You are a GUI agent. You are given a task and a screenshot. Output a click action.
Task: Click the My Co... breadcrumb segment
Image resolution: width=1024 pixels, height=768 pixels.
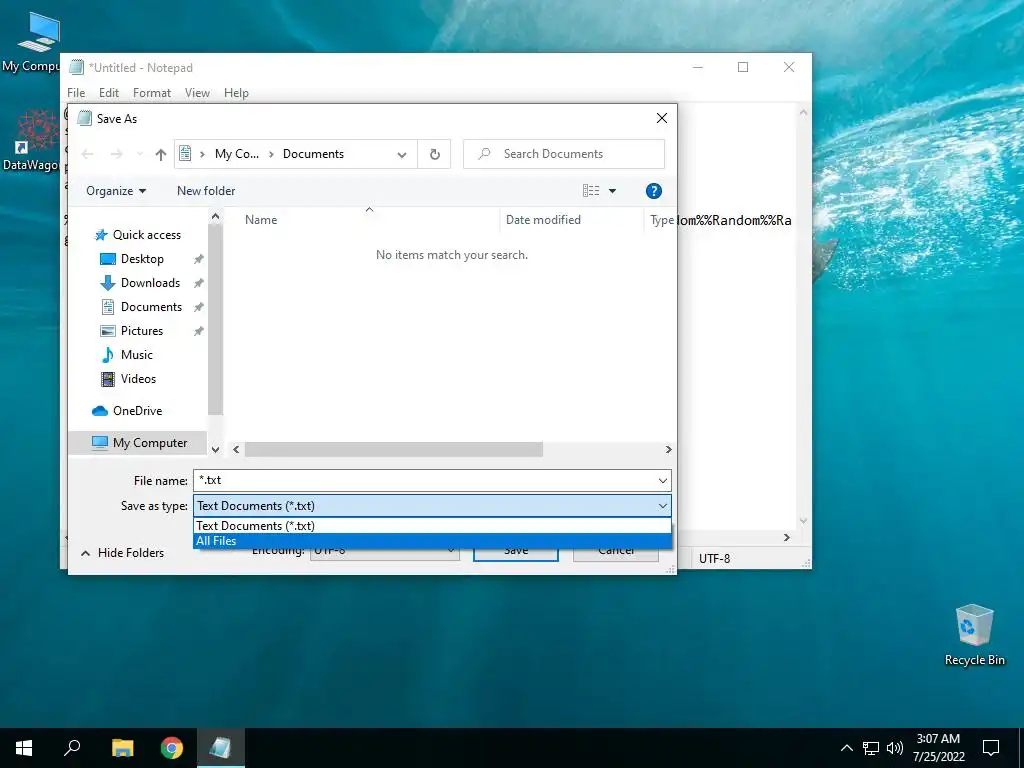236,154
